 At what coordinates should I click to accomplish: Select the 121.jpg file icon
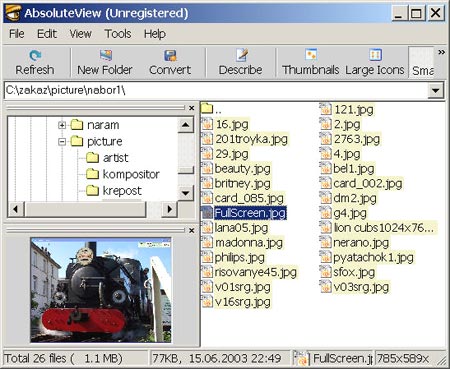coord(325,109)
